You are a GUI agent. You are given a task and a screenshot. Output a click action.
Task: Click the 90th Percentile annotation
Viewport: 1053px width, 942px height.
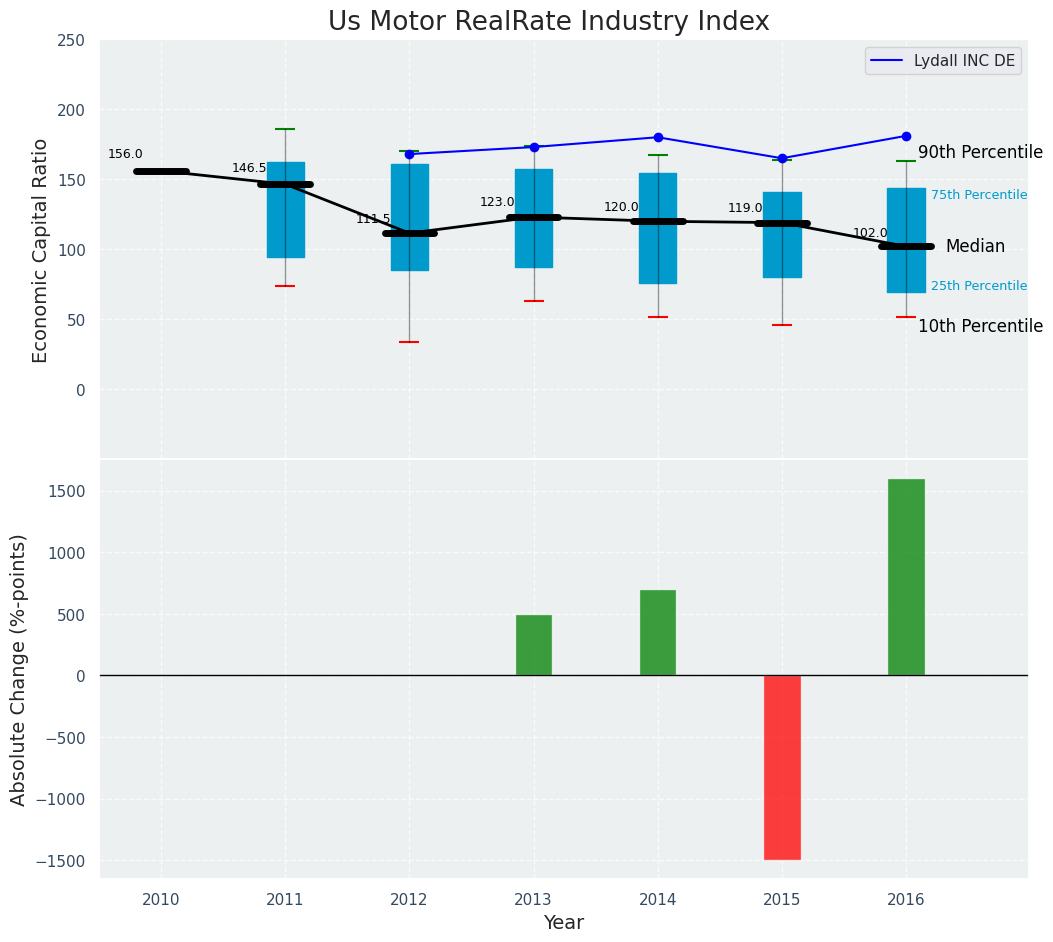(980, 153)
